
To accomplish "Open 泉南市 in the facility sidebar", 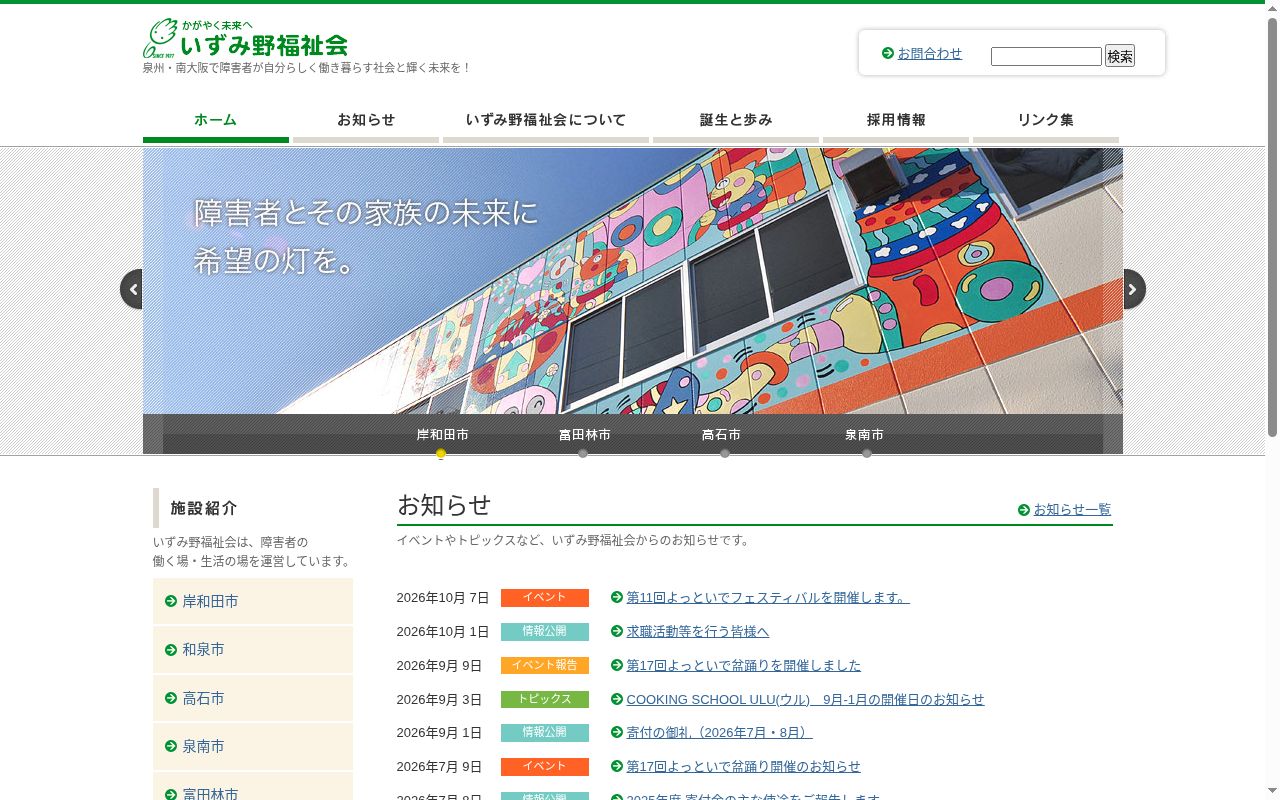I will 253,746.
